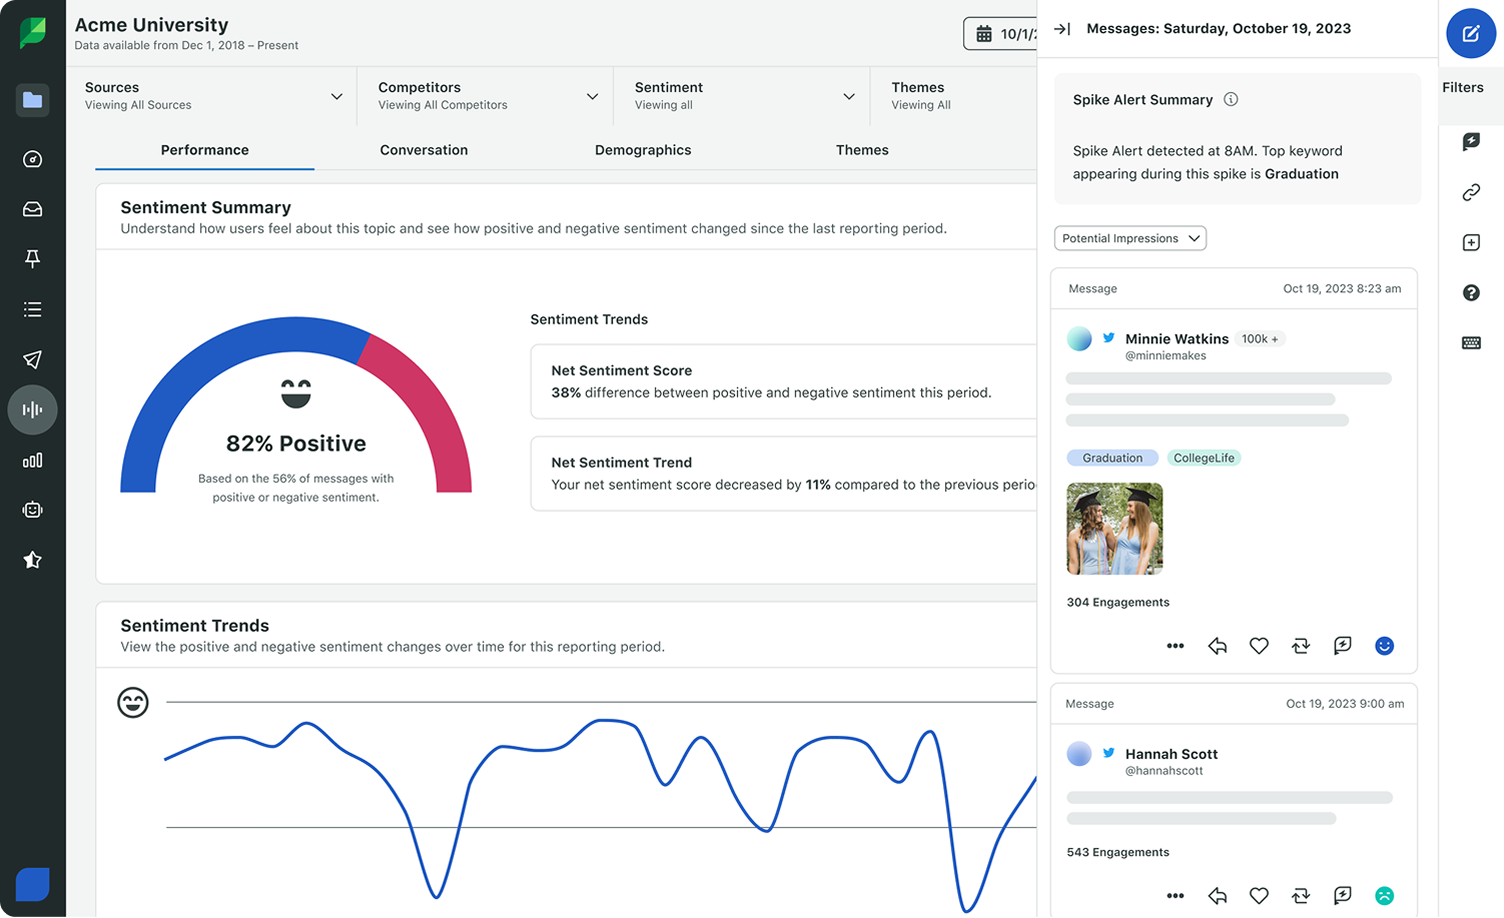
Task: Open the compose pencil button at top right
Action: click(1470, 33)
